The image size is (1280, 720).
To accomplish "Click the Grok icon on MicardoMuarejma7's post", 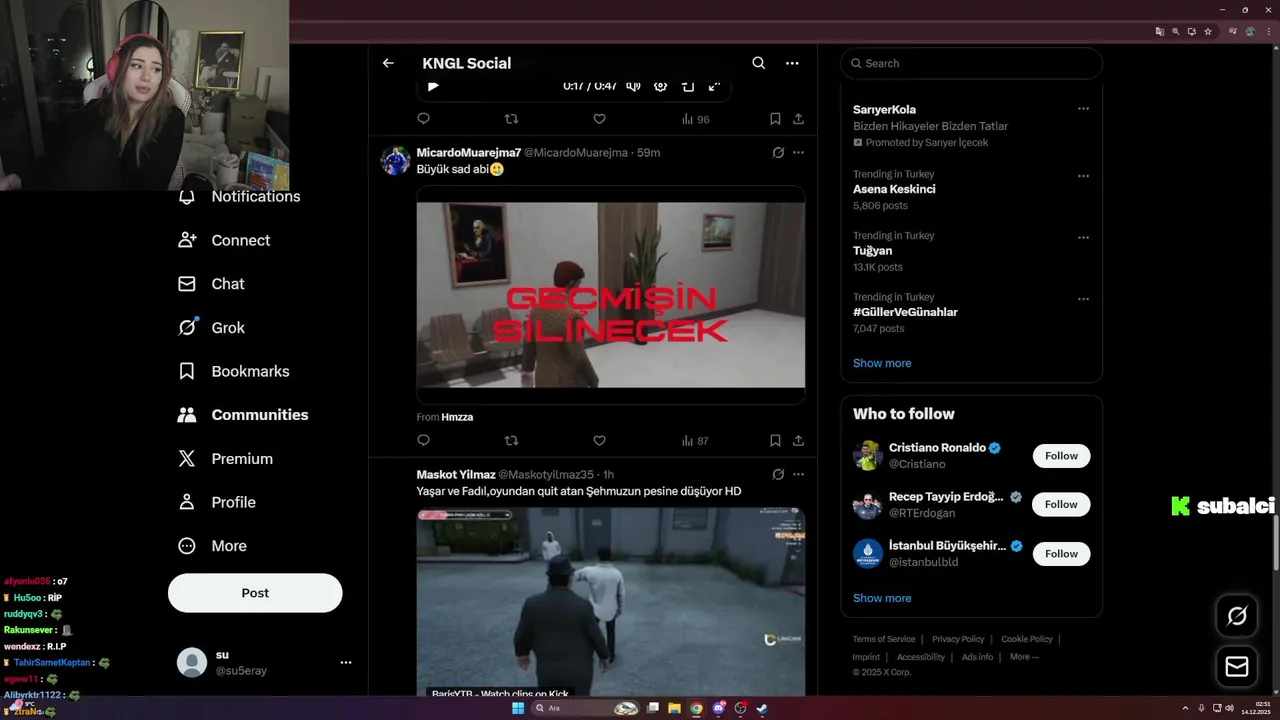I will pyautogui.click(x=778, y=153).
